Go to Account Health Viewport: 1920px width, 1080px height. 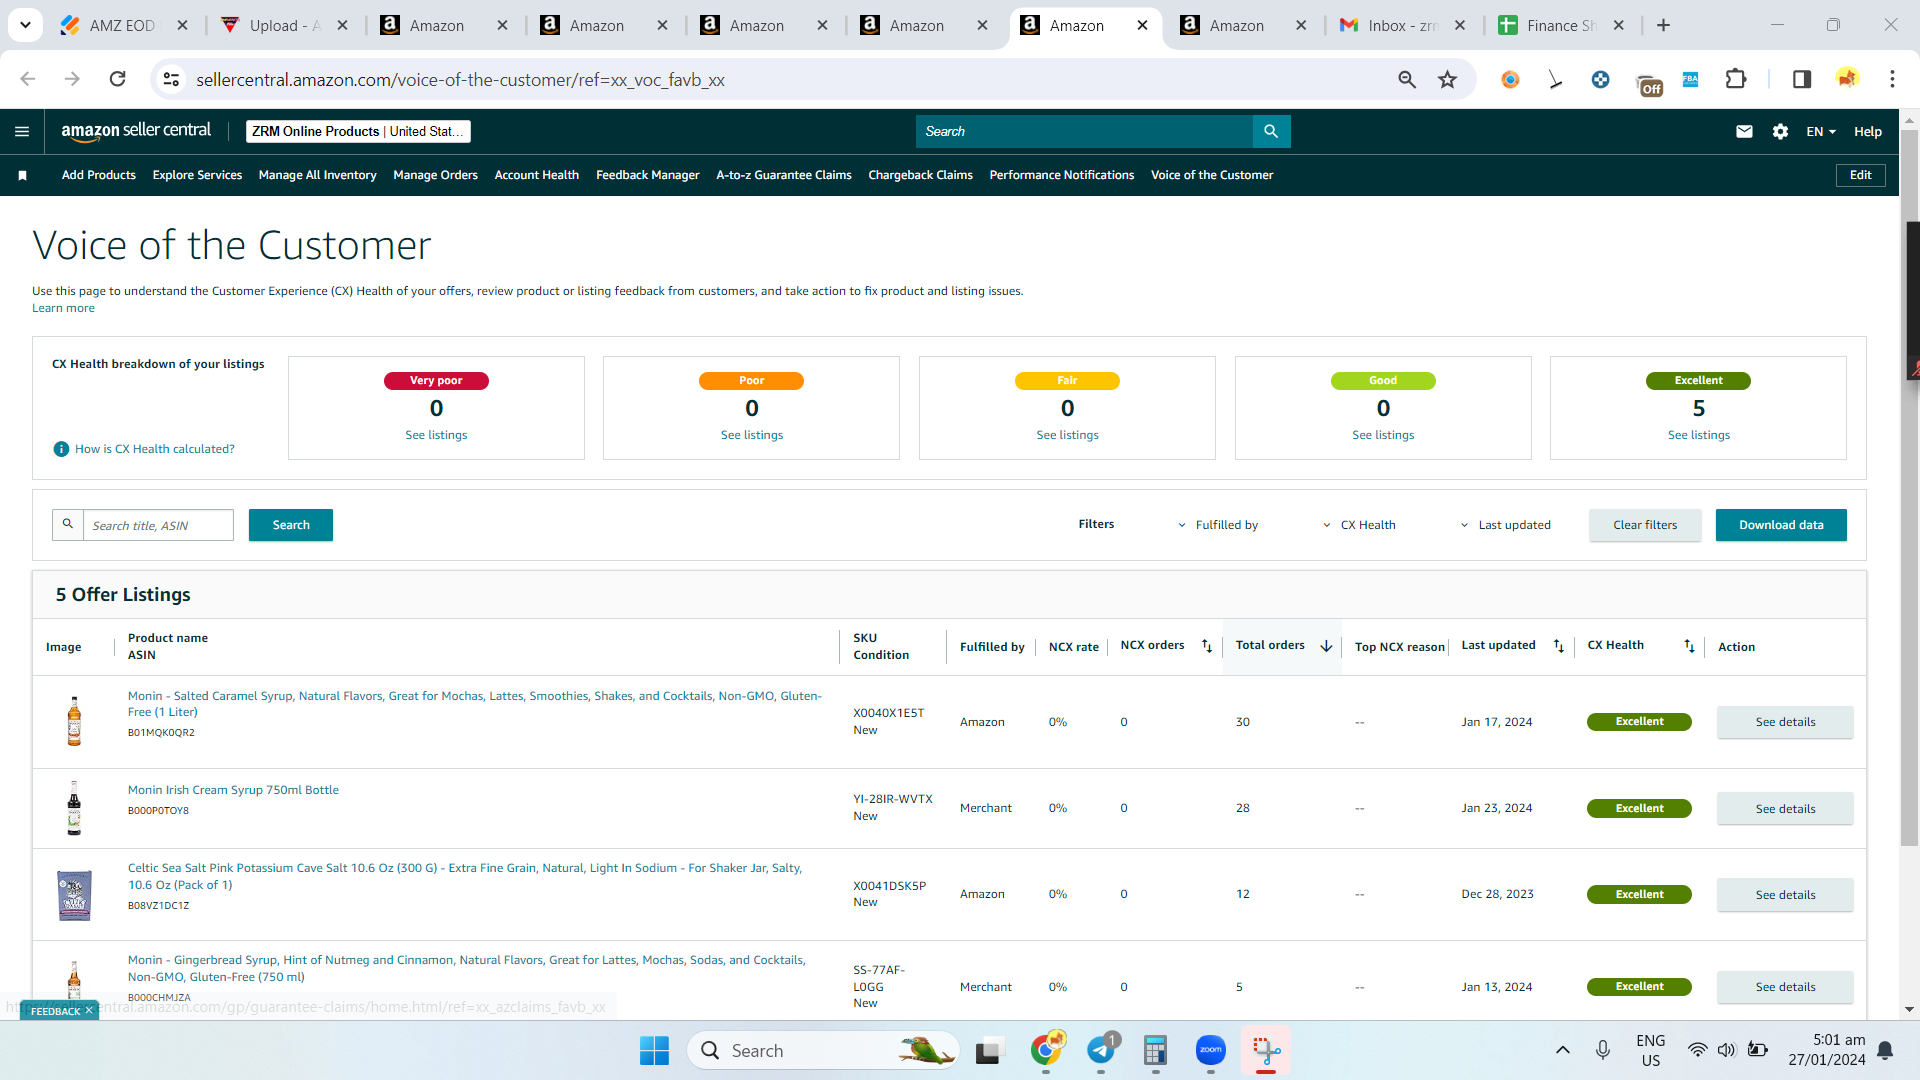[x=537, y=175]
